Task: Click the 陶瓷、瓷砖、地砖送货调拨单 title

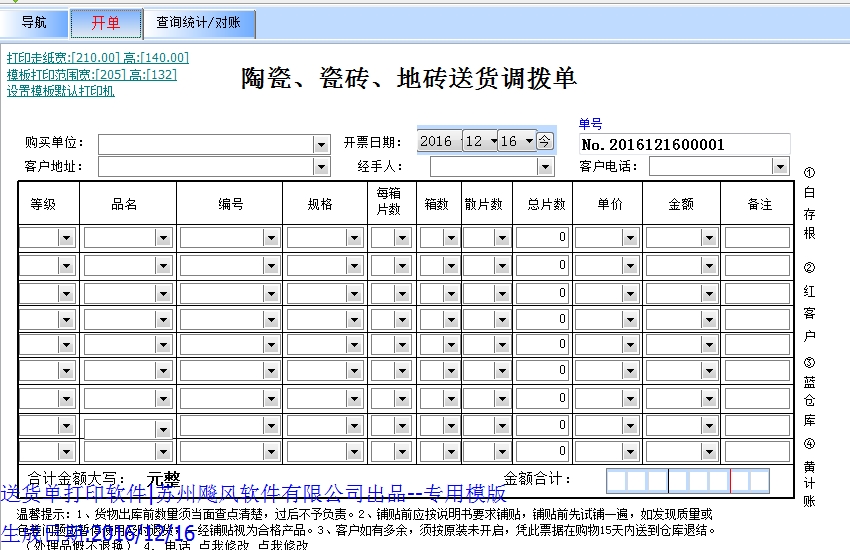Action: point(409,78)
